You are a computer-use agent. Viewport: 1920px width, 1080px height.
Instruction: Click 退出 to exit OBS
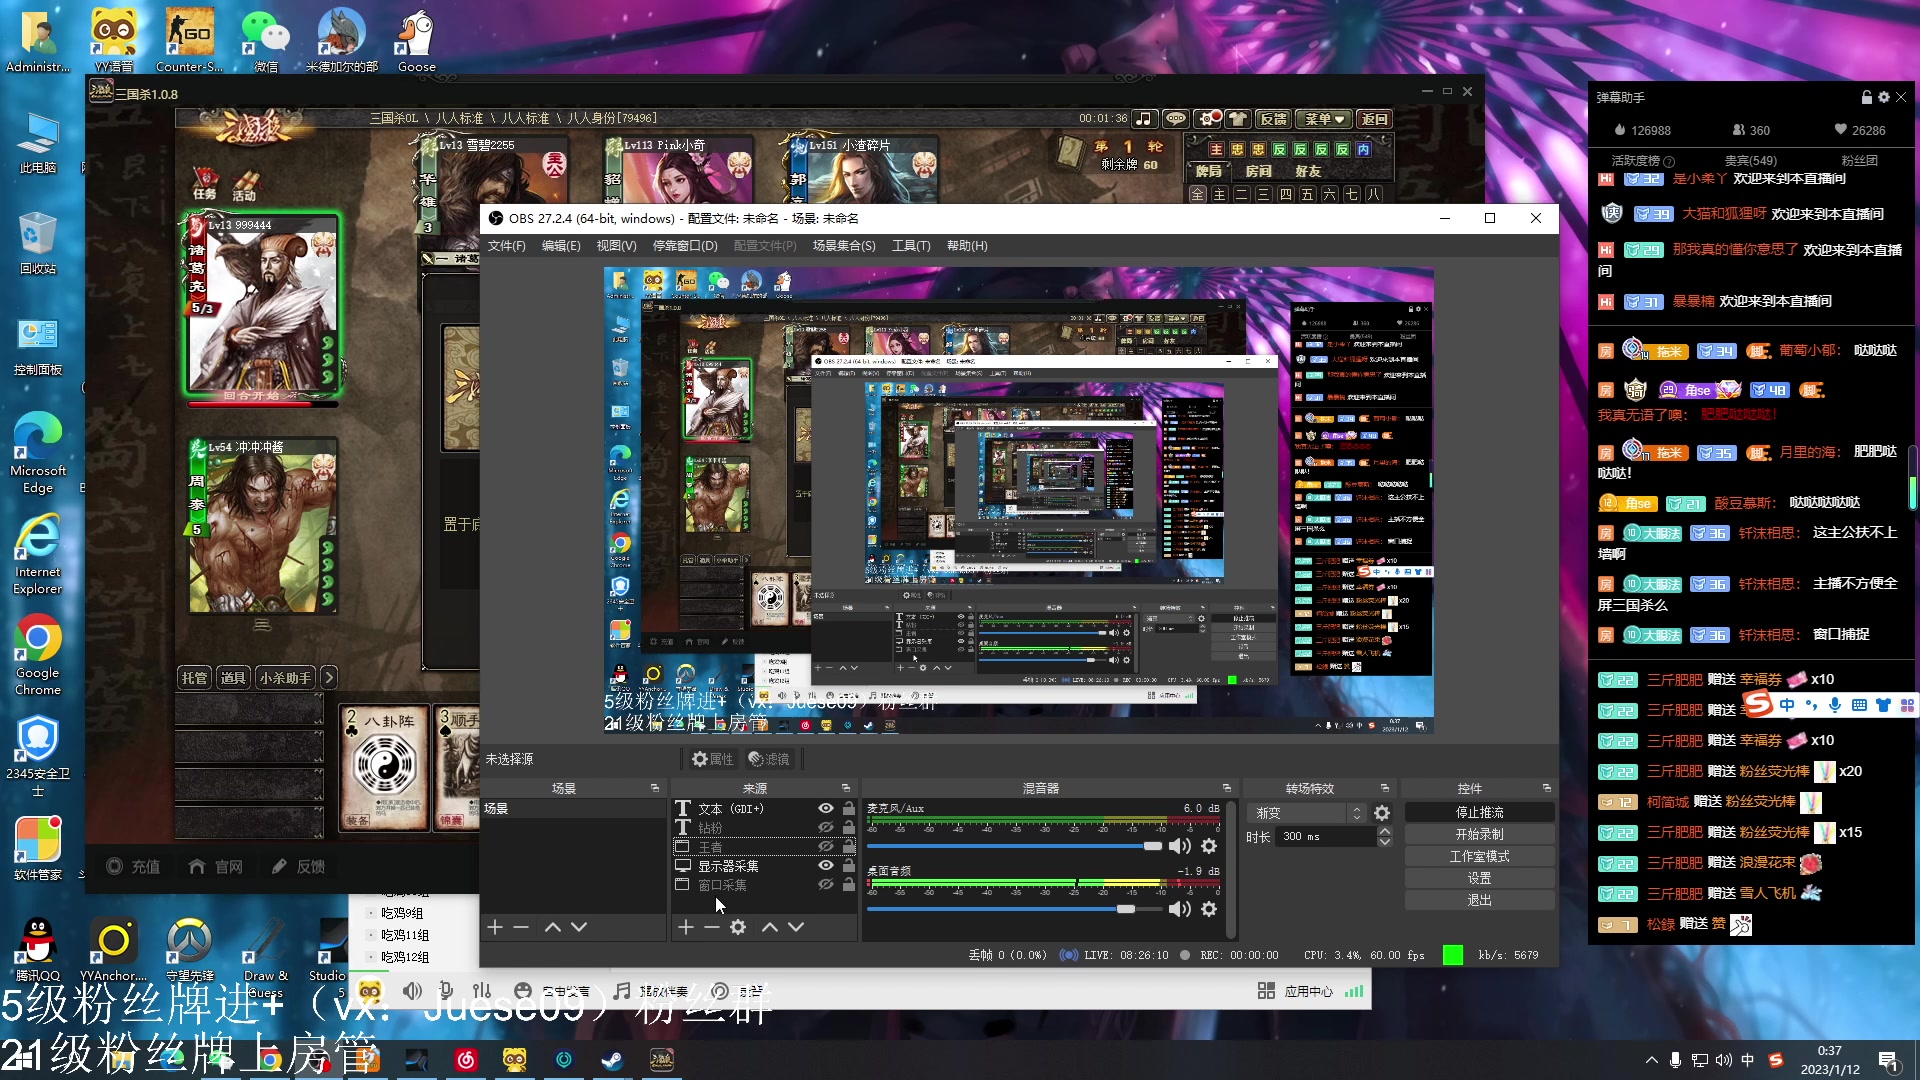(1480, 900)
